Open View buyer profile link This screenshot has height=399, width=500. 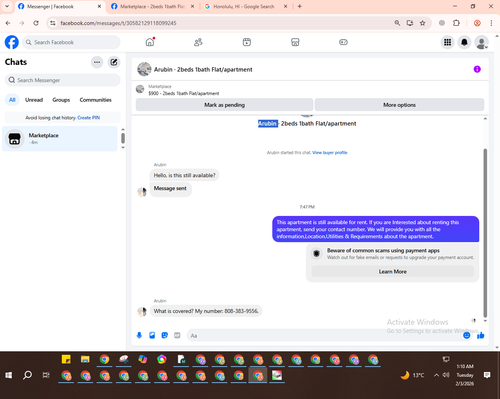point(330,153)
